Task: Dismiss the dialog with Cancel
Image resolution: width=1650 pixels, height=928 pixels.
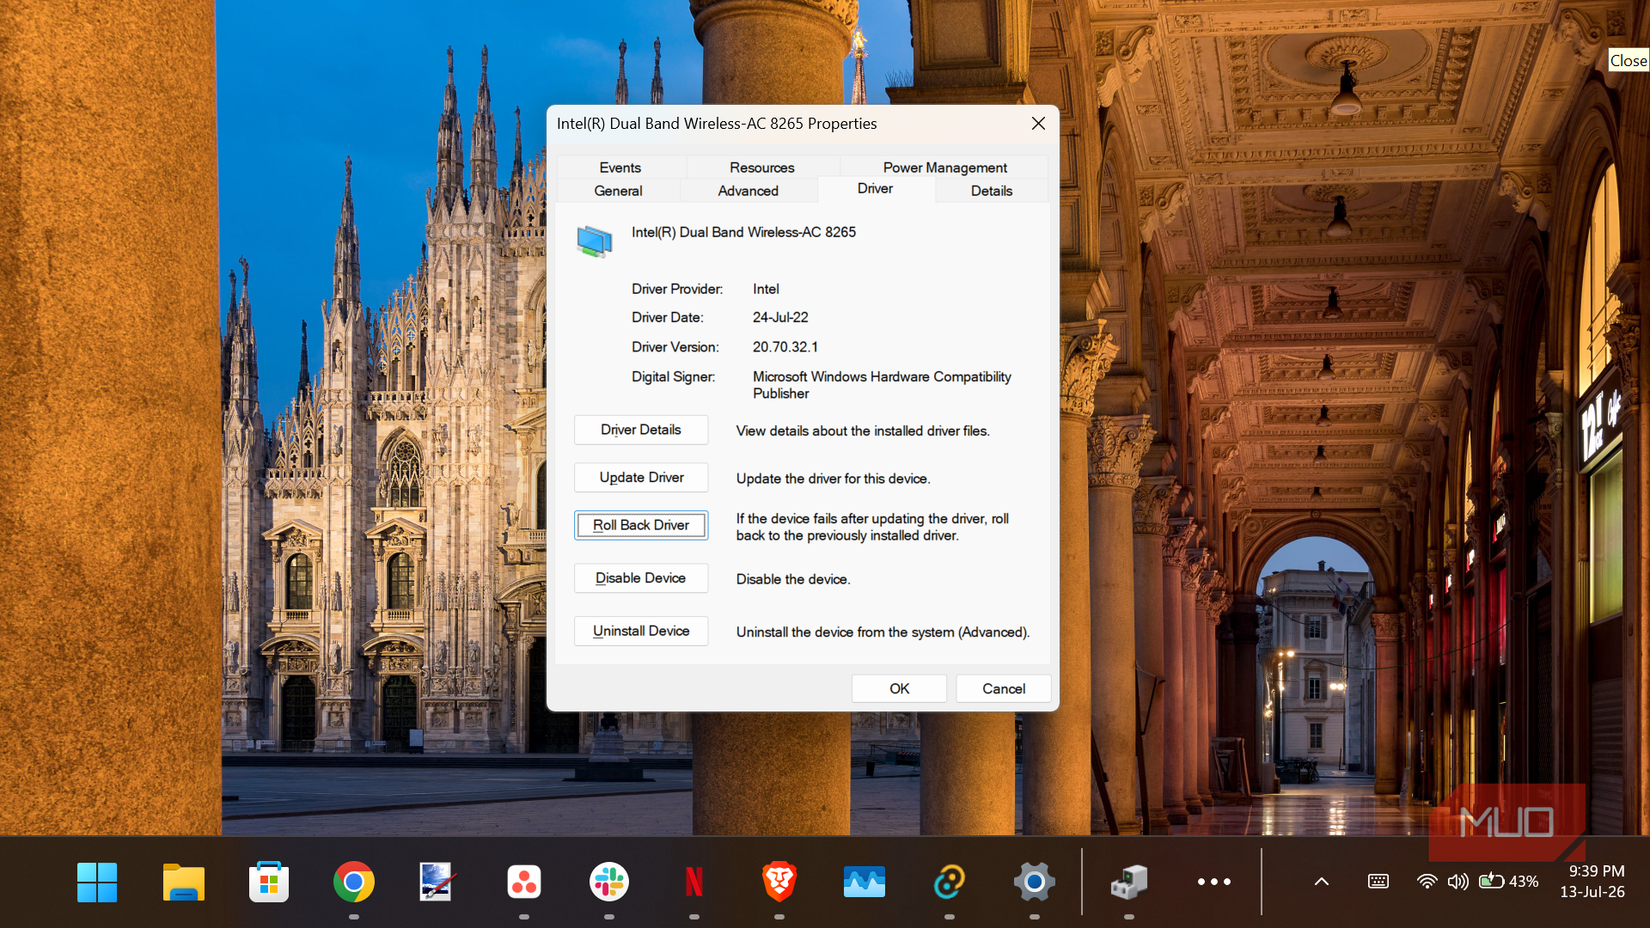Action: point(1003,688)
